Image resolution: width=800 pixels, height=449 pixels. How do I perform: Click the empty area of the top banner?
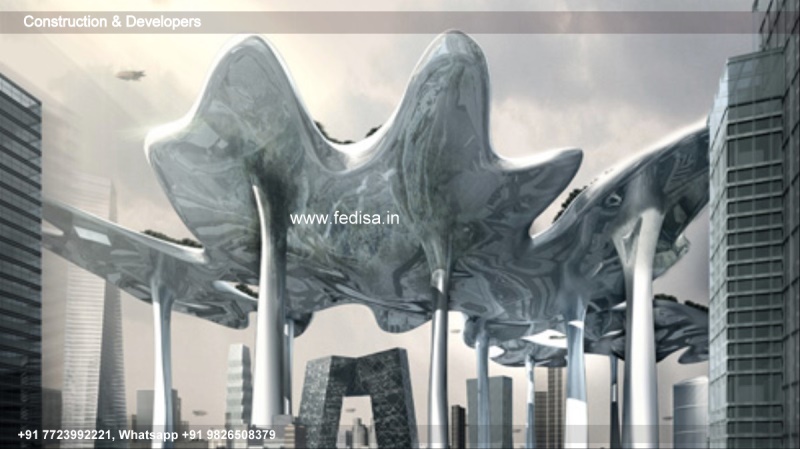pos(480,21)
